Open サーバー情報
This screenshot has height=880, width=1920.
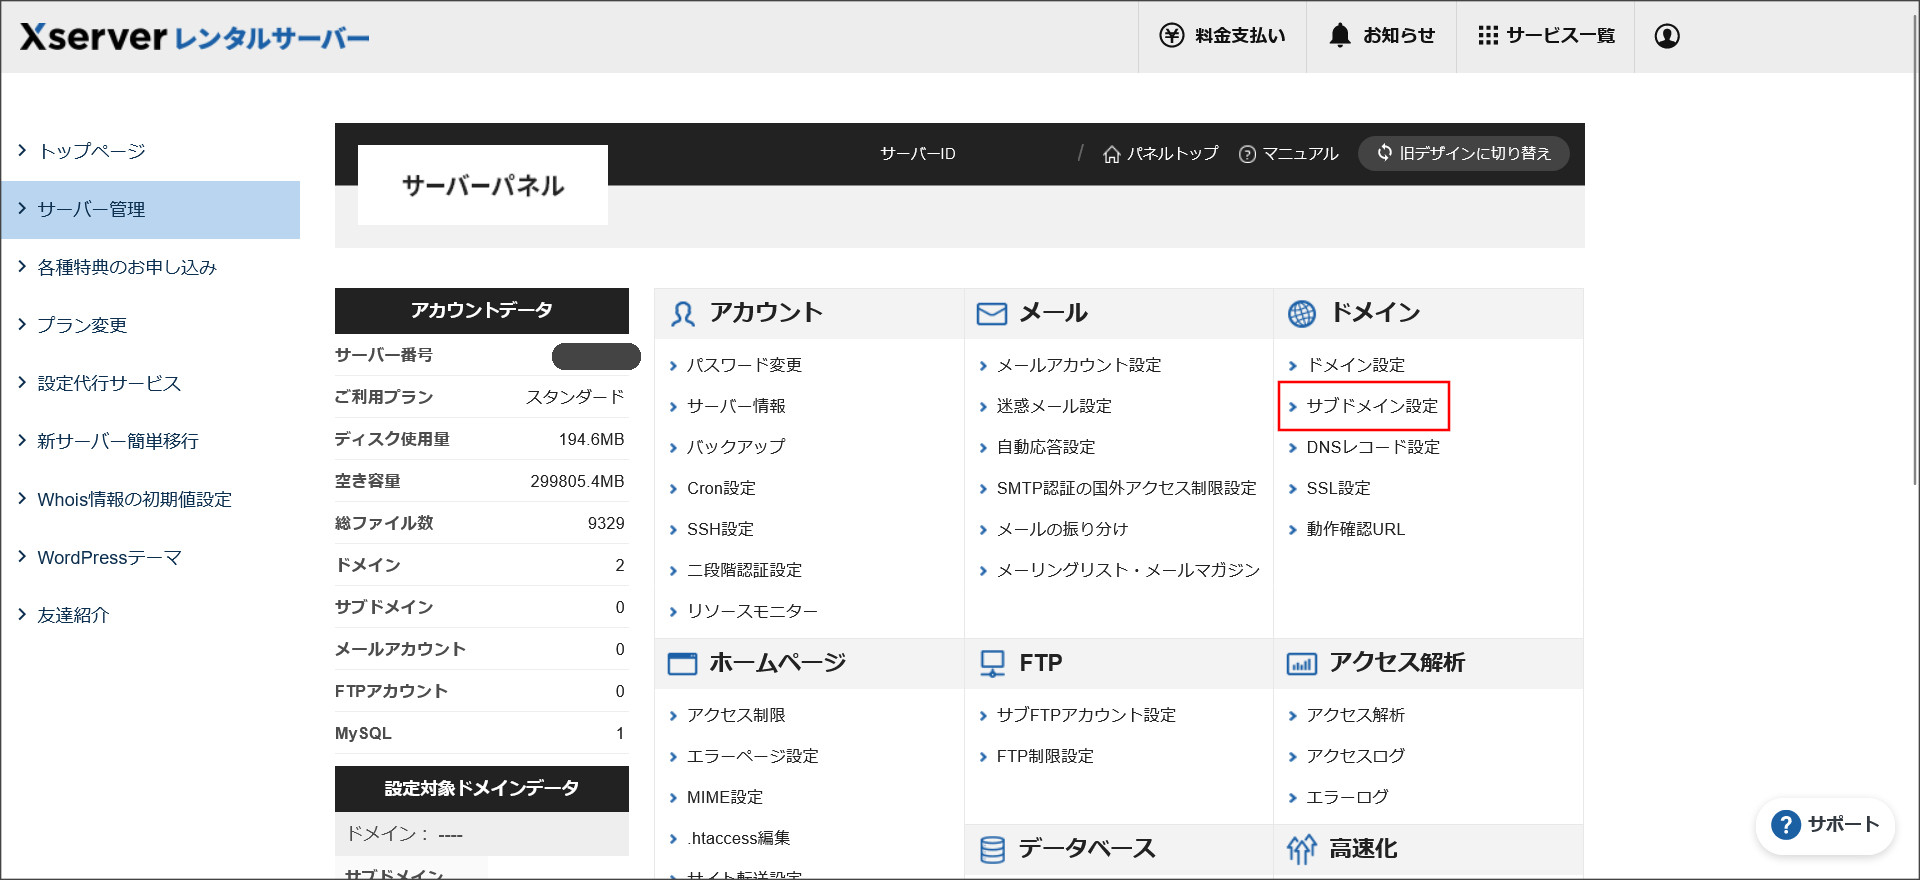[x=736, y=406]
